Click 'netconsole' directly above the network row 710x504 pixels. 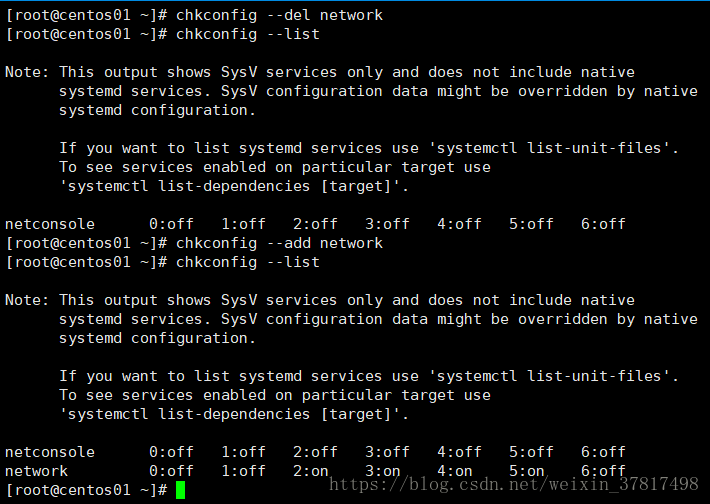tap(50, 452)
